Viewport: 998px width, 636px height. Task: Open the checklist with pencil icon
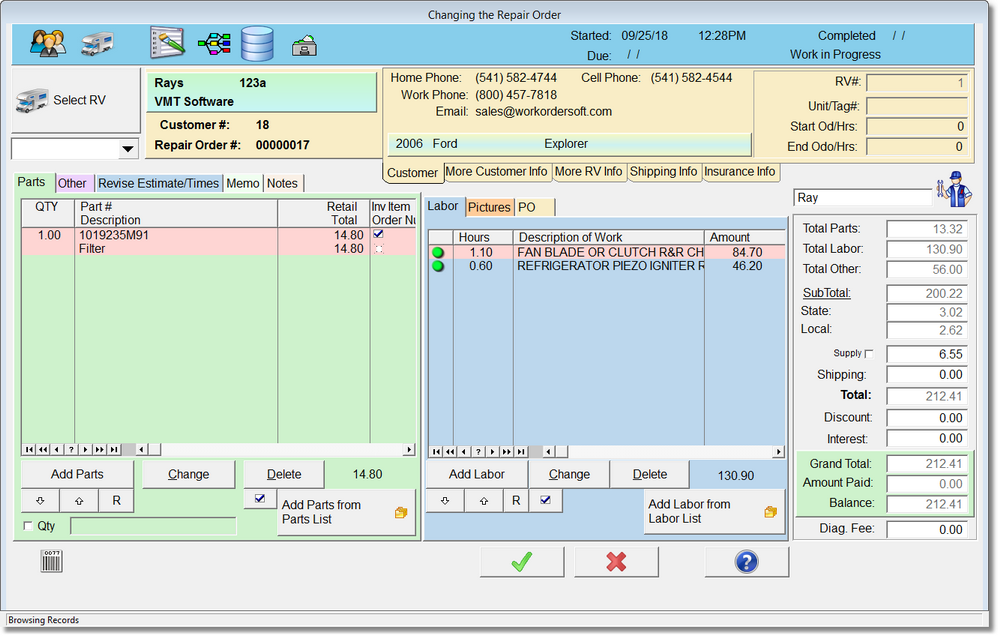167,44
